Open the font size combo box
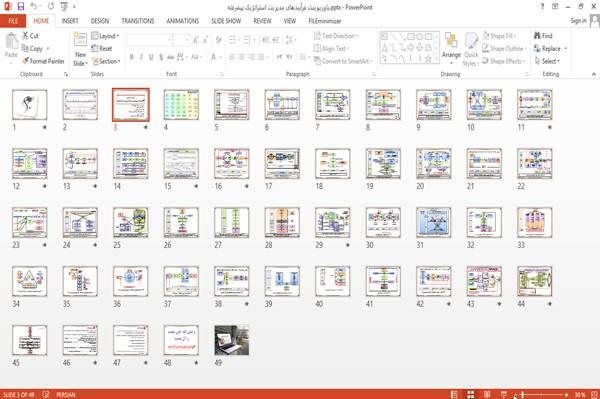 pyautogui.click(x=181, y=40)
